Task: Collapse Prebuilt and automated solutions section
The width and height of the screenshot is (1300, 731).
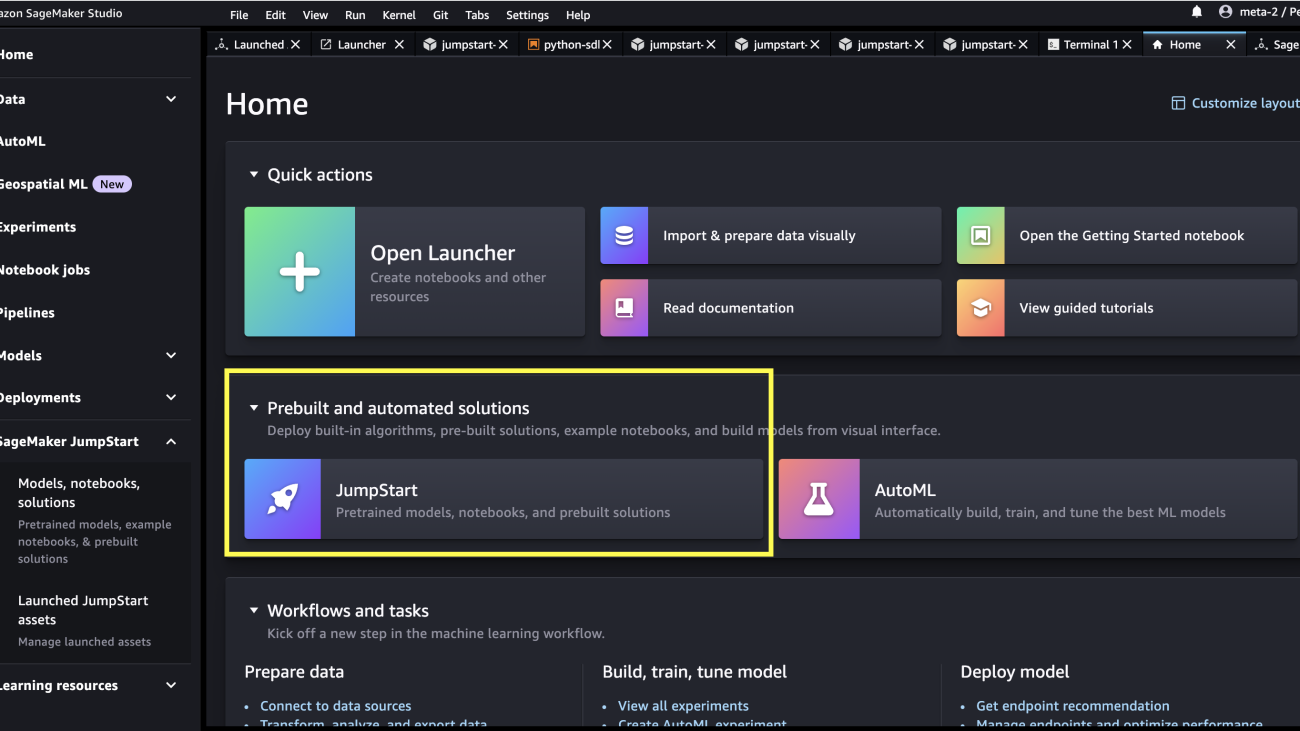Action: click(254, 408)
